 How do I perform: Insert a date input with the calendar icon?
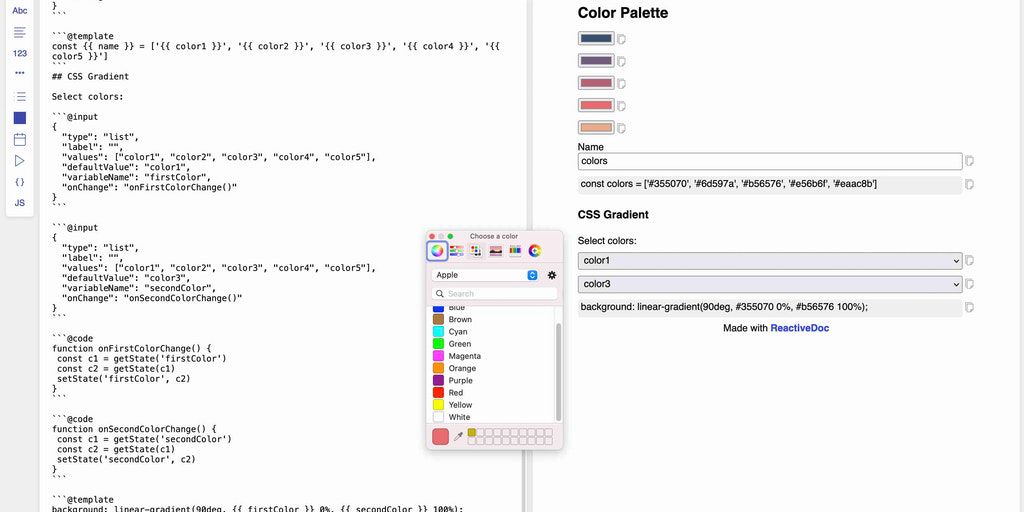(x=20, y=139)
